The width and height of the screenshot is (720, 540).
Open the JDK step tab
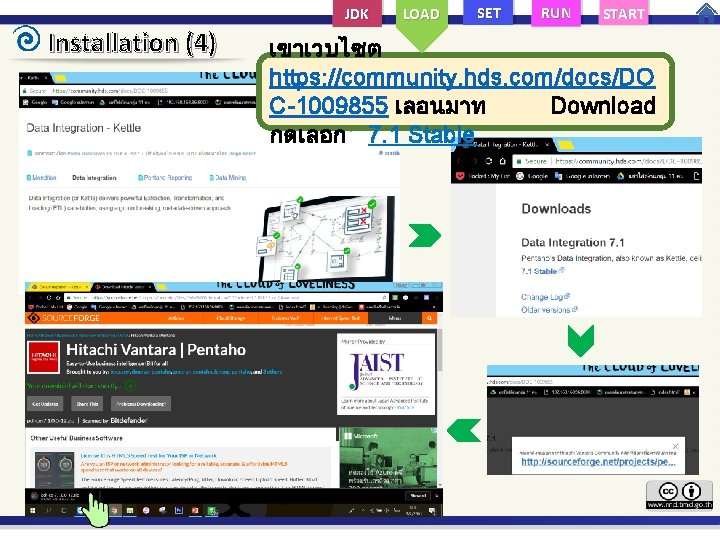(x=356, y=13)
